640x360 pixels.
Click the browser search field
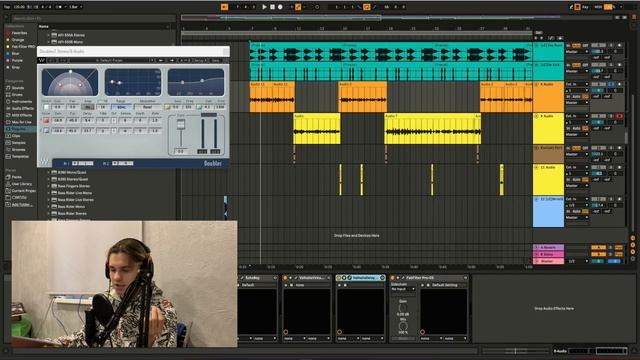click(x=94, y=18)
